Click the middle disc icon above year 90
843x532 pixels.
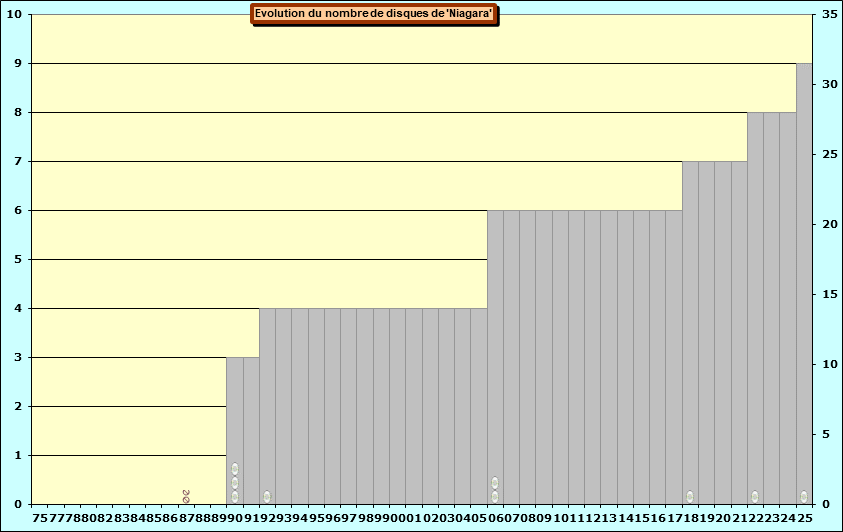click(x=235, y=483)
